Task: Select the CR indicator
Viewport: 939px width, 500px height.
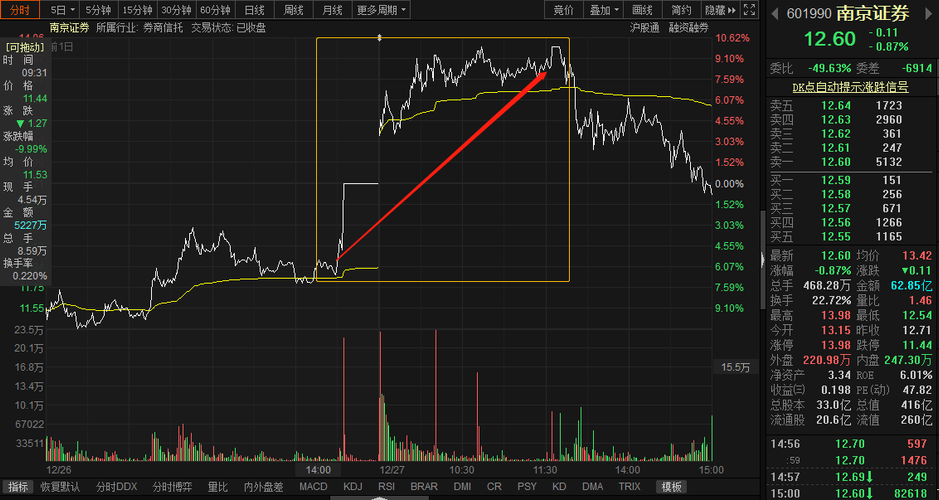Action: (494, 487)
